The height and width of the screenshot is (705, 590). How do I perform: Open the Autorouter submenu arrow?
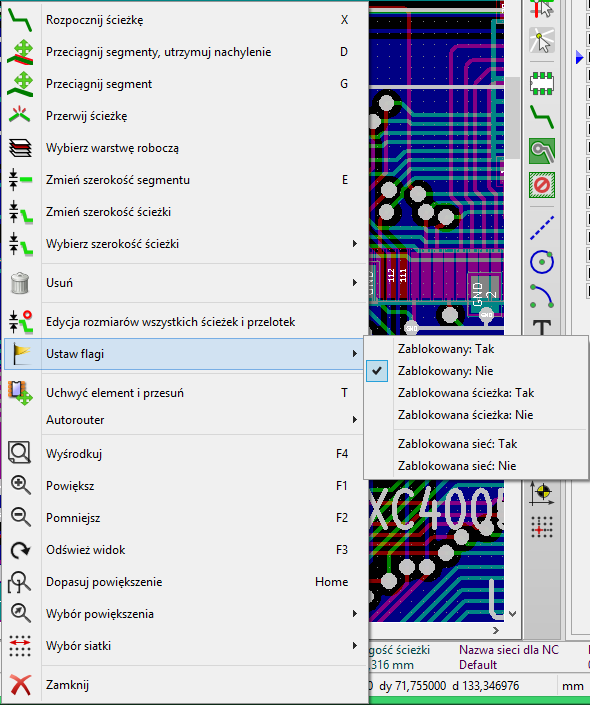click(x=355, y=419)
